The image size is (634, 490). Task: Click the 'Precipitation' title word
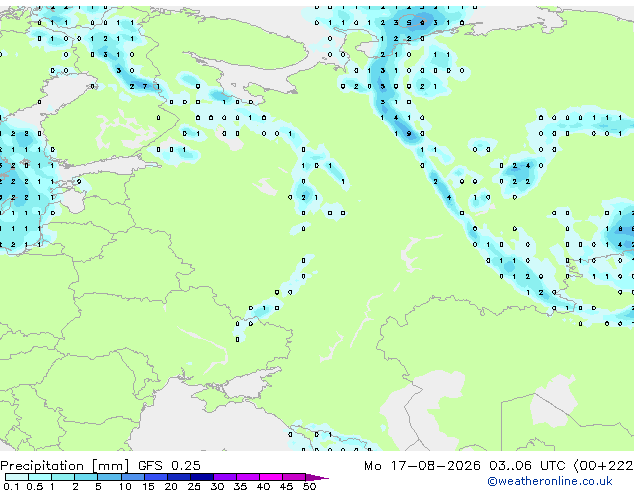[x=42, y=466]
